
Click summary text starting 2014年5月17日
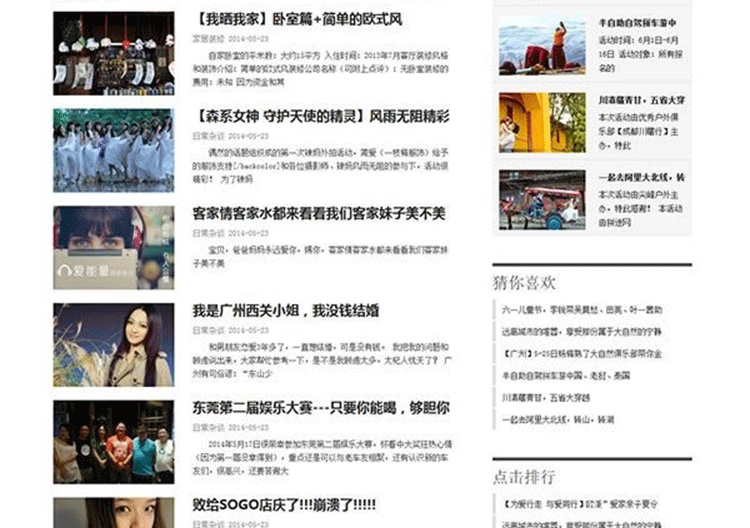coord(322,458)
